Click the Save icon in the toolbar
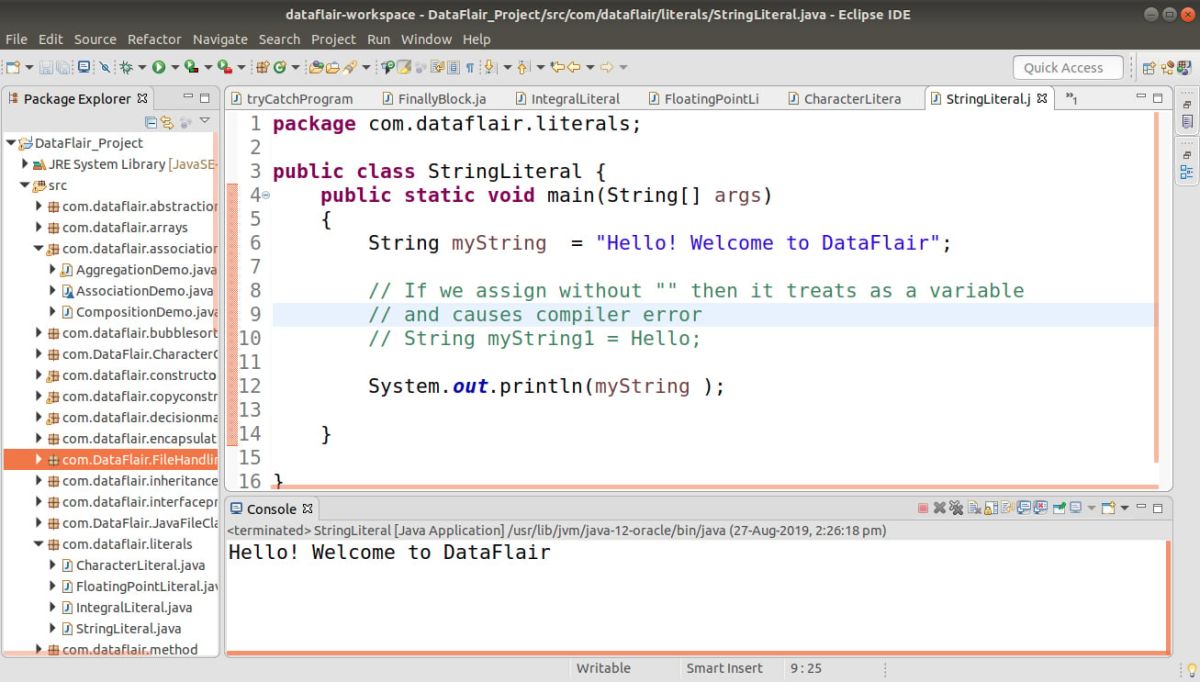Image resolution: width=1200 pixels, height=682 pixels. point(45,67)
